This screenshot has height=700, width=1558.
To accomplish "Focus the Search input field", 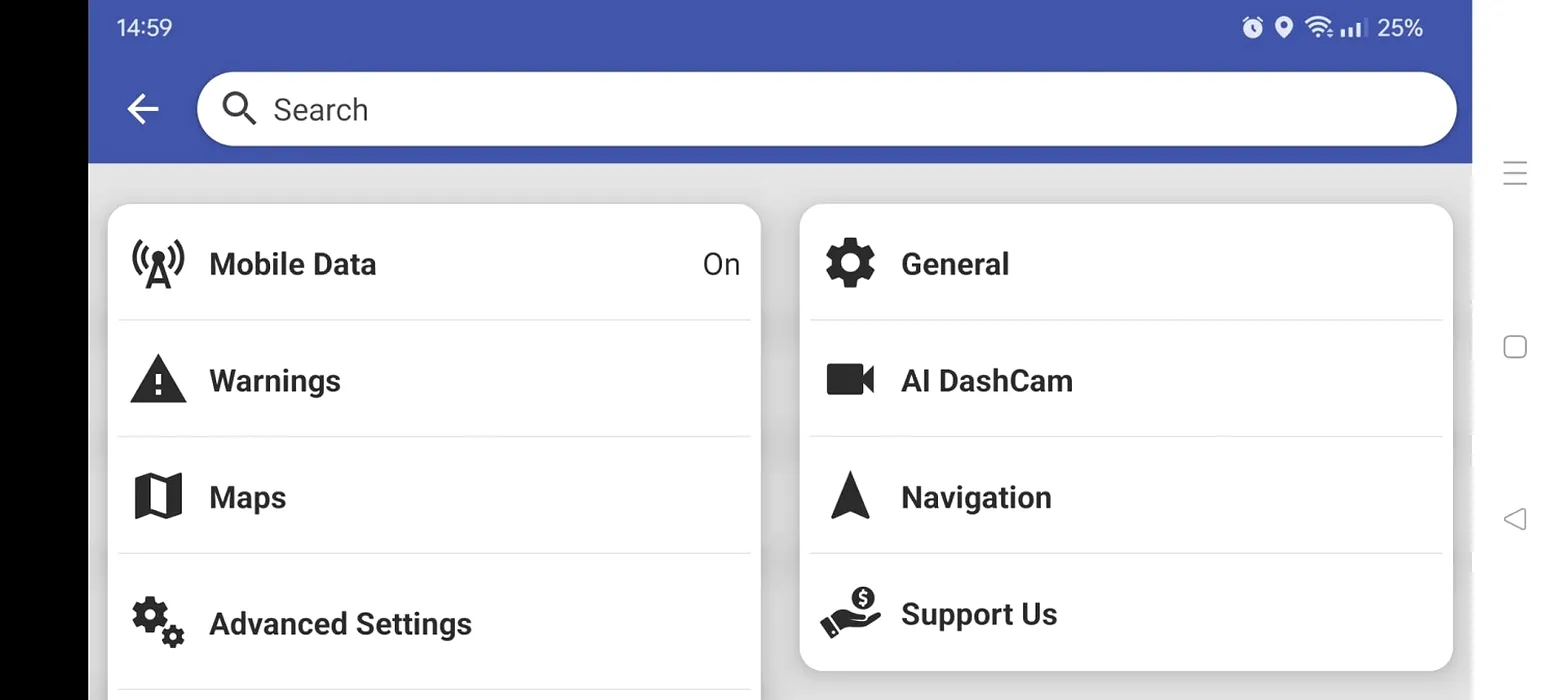I will point(826,109).
